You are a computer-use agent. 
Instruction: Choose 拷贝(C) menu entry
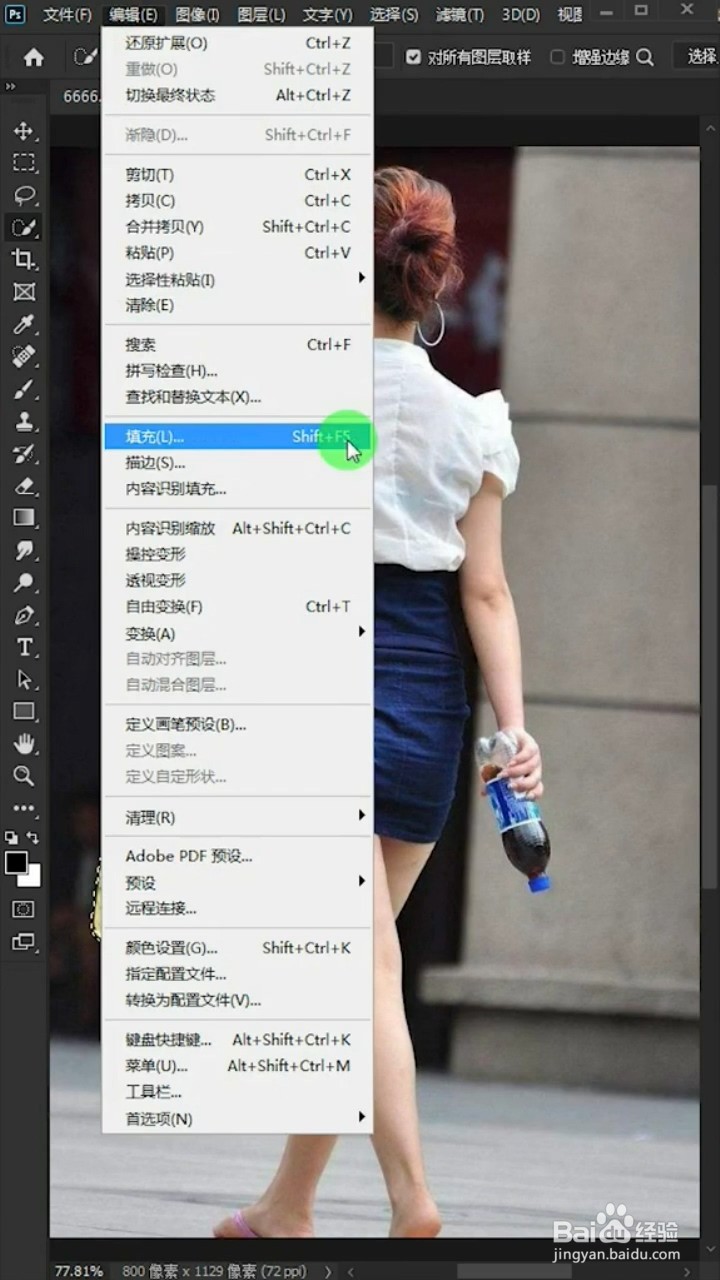pos(238,201)
